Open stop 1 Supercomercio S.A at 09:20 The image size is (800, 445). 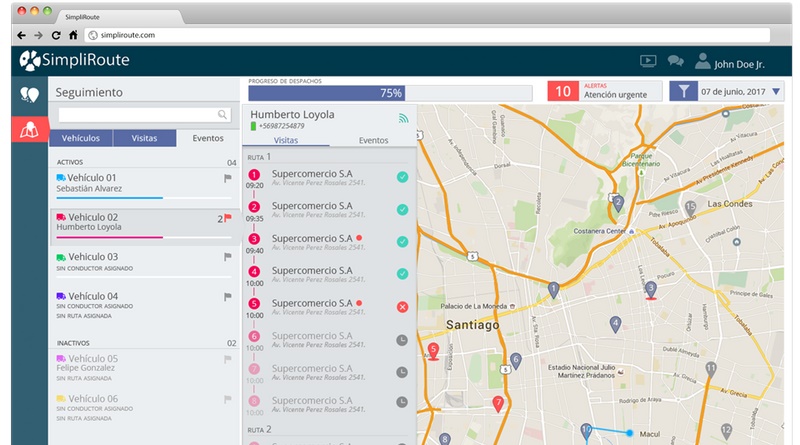pos(330,178)
